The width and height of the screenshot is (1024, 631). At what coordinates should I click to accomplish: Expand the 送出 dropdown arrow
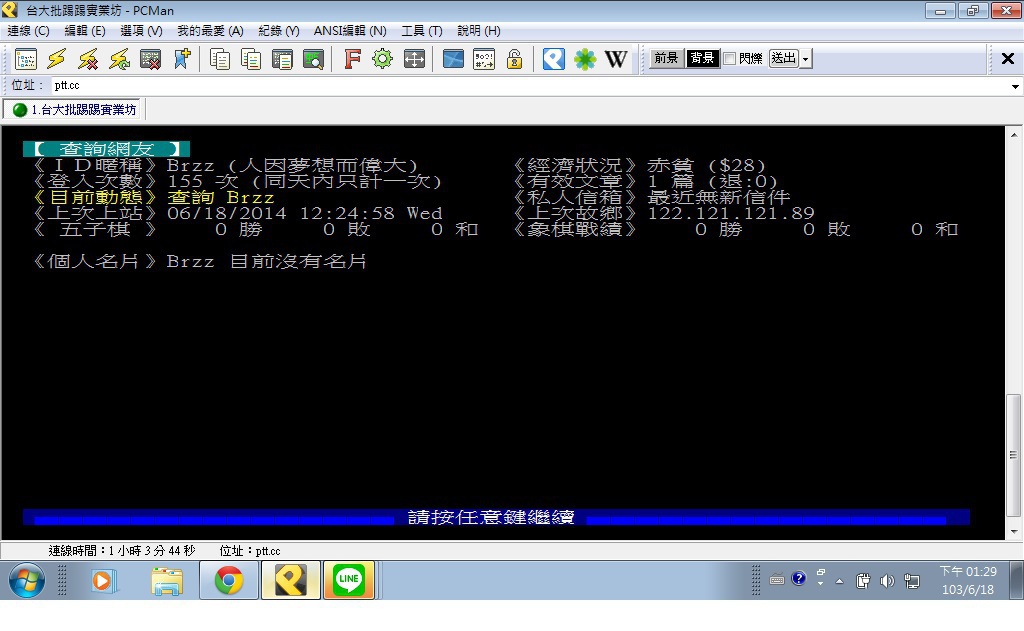[805, 58]
